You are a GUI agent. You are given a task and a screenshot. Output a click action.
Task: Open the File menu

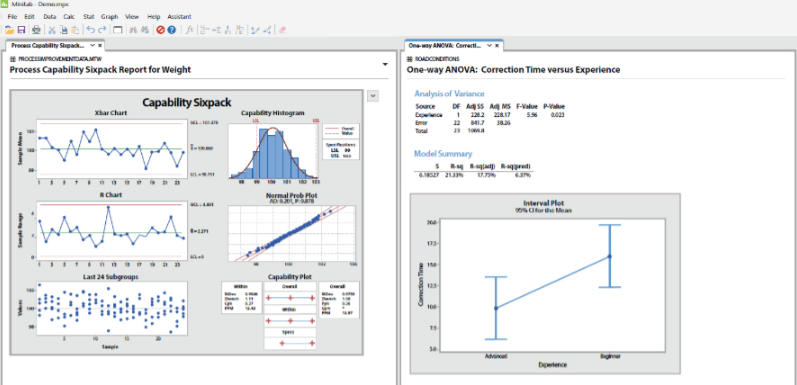(13, 17)
